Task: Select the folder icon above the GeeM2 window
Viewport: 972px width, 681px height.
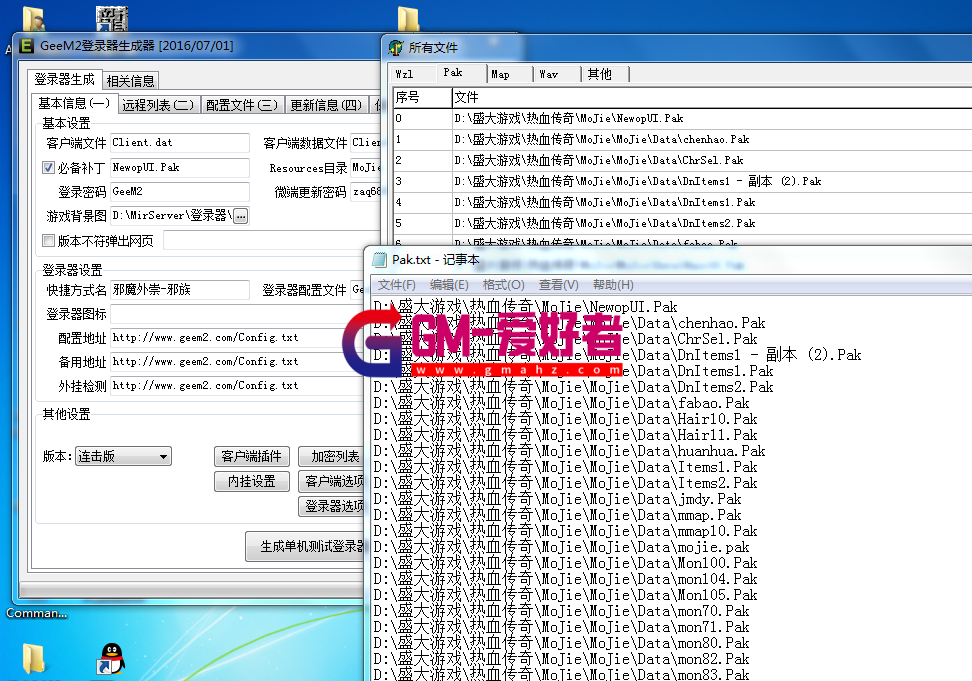Action: tap(33, 19)
